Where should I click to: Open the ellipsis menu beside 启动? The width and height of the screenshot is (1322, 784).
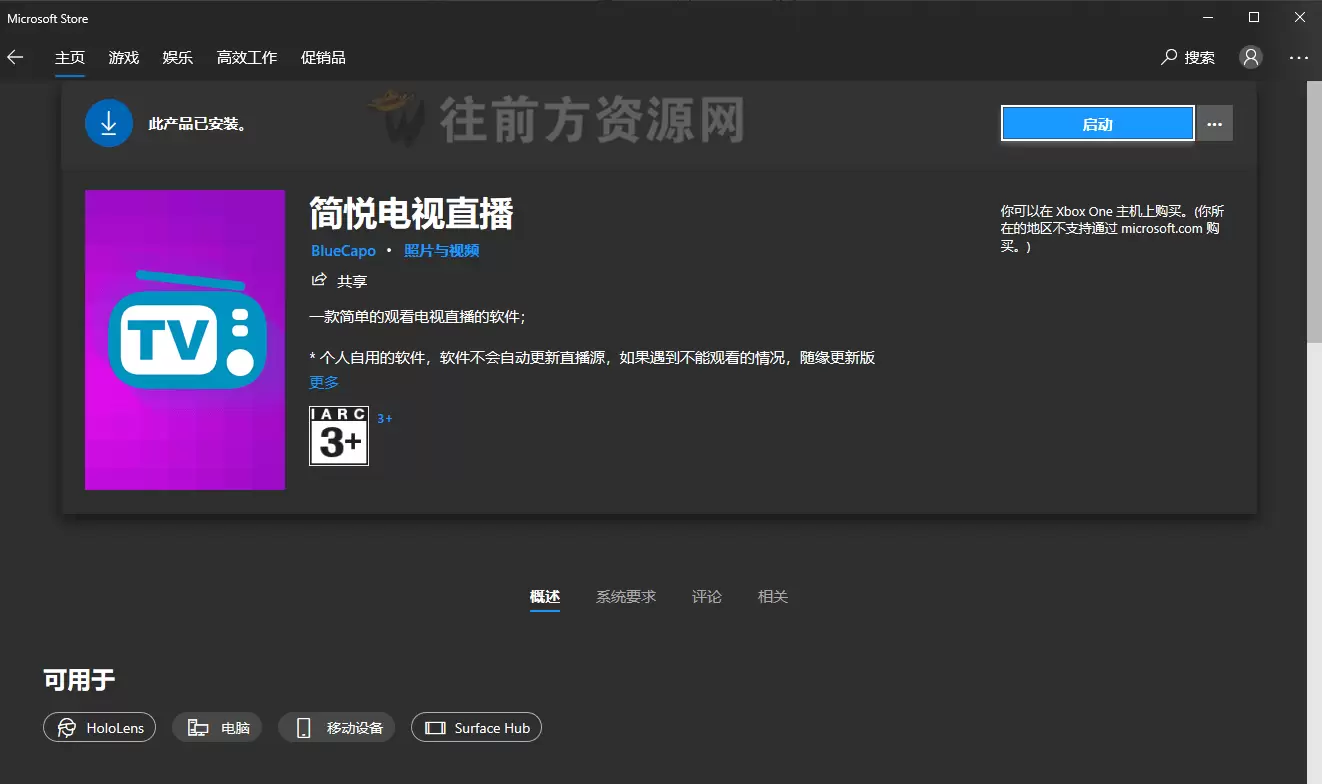point(1215,124)
